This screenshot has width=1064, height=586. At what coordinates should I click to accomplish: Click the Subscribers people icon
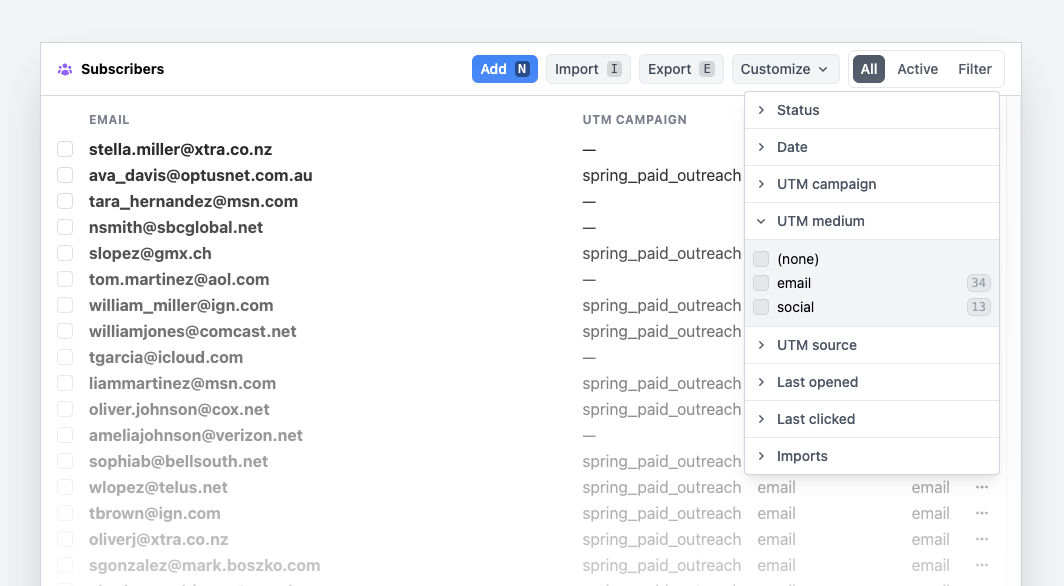point(65,69)
